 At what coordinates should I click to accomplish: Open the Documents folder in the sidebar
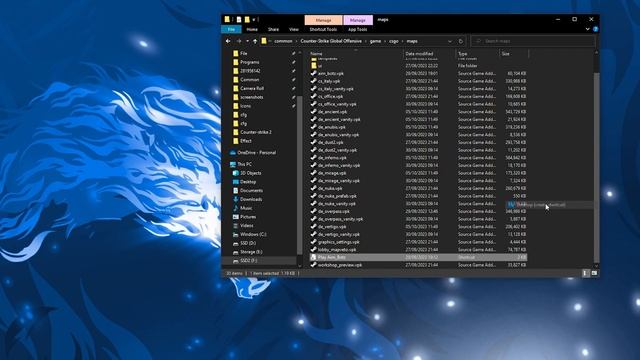pyautogui.click(x=251, y=191)
